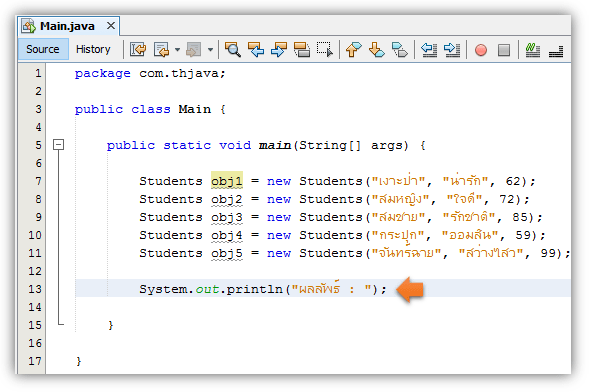The image size is (591, 392).
Task: Click the number 85 on line 9
Action: coord(519,217)
